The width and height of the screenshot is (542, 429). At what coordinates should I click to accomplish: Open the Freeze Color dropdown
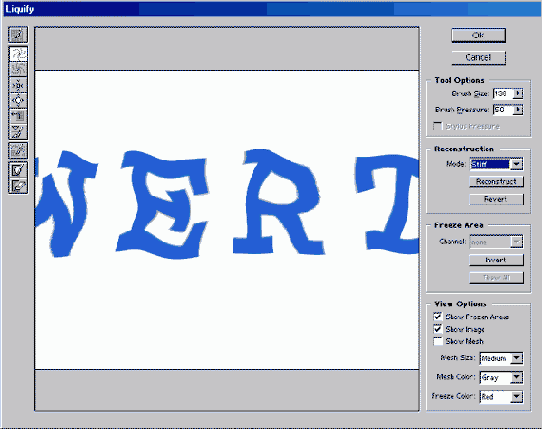(x=516, y=397)
